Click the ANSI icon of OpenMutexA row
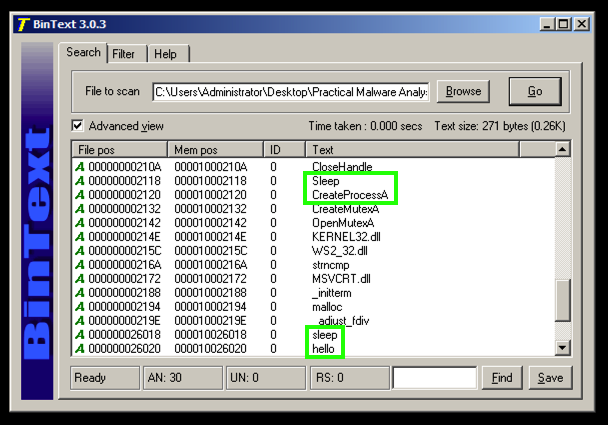 click(80, 223)
